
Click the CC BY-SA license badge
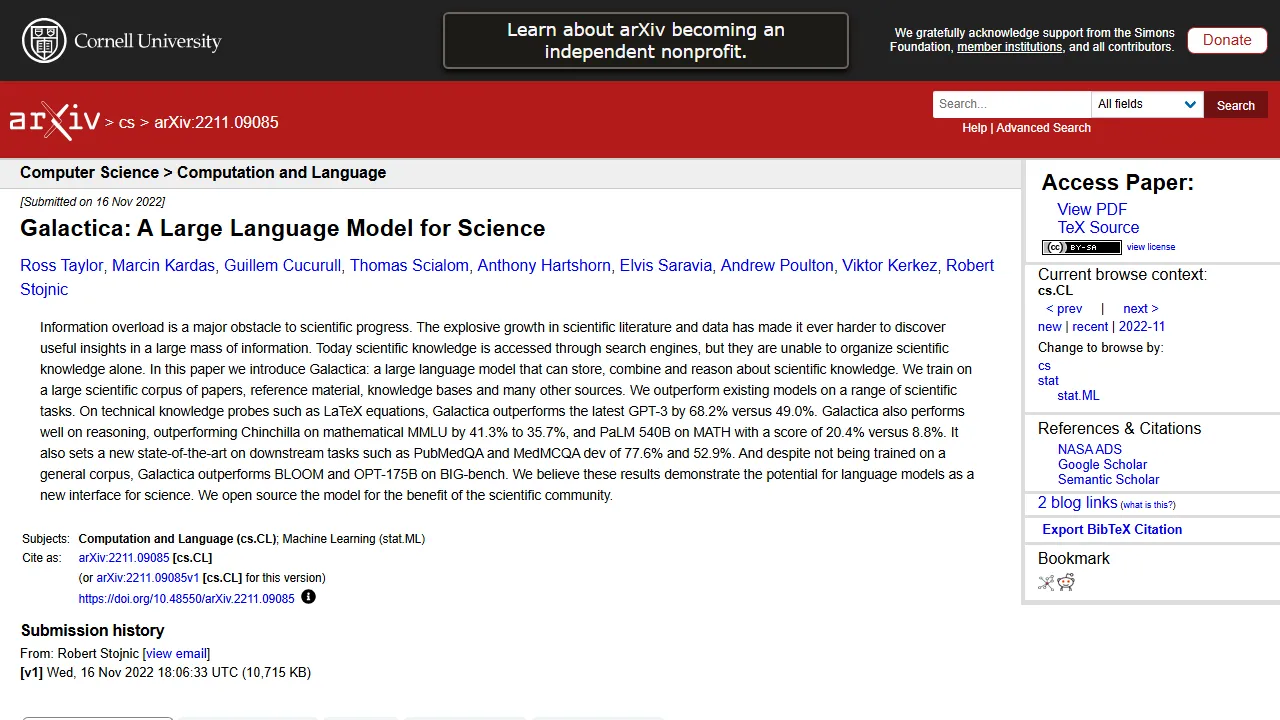(1081, 247)
